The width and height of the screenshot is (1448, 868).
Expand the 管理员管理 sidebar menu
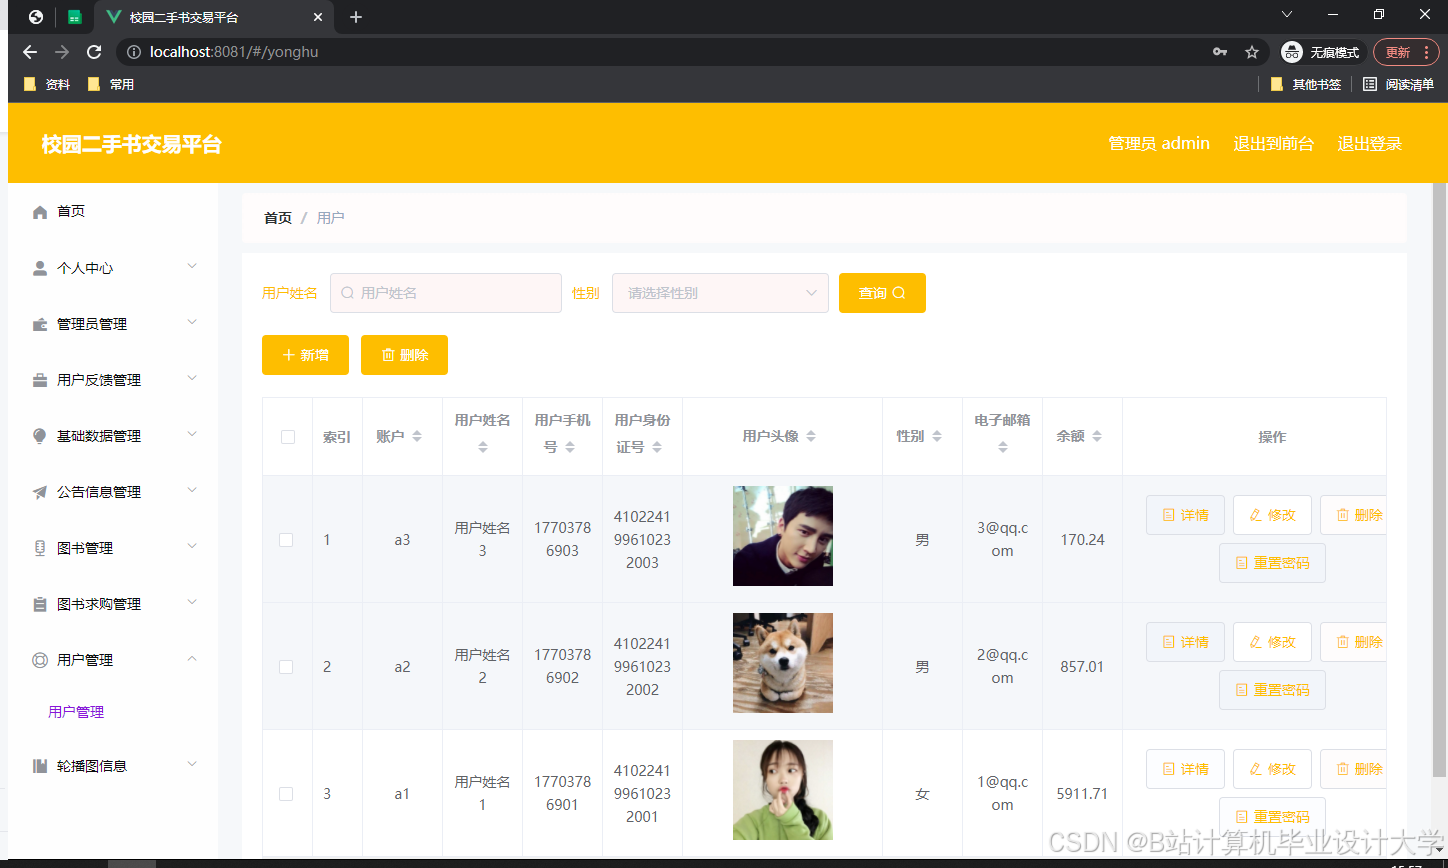(192, 322)
